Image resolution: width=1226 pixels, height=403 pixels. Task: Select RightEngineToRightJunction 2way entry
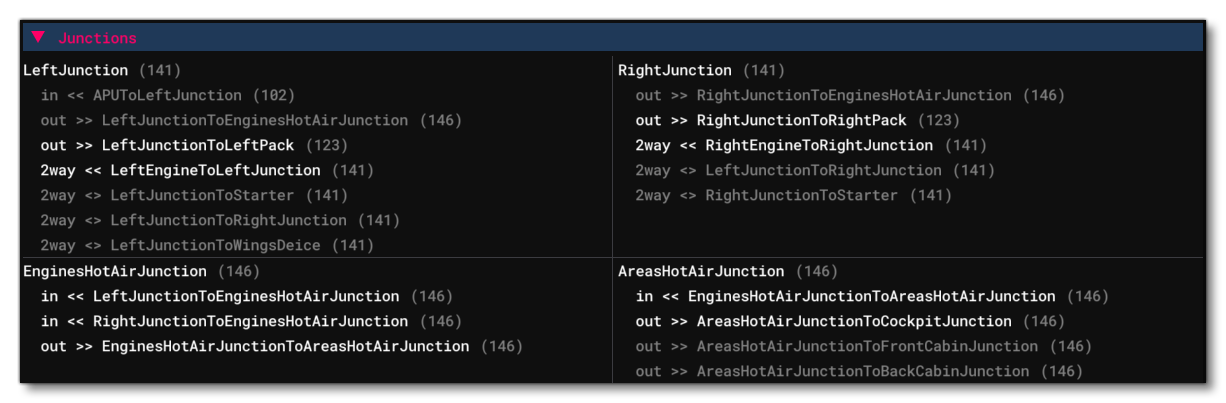point(818,145)
